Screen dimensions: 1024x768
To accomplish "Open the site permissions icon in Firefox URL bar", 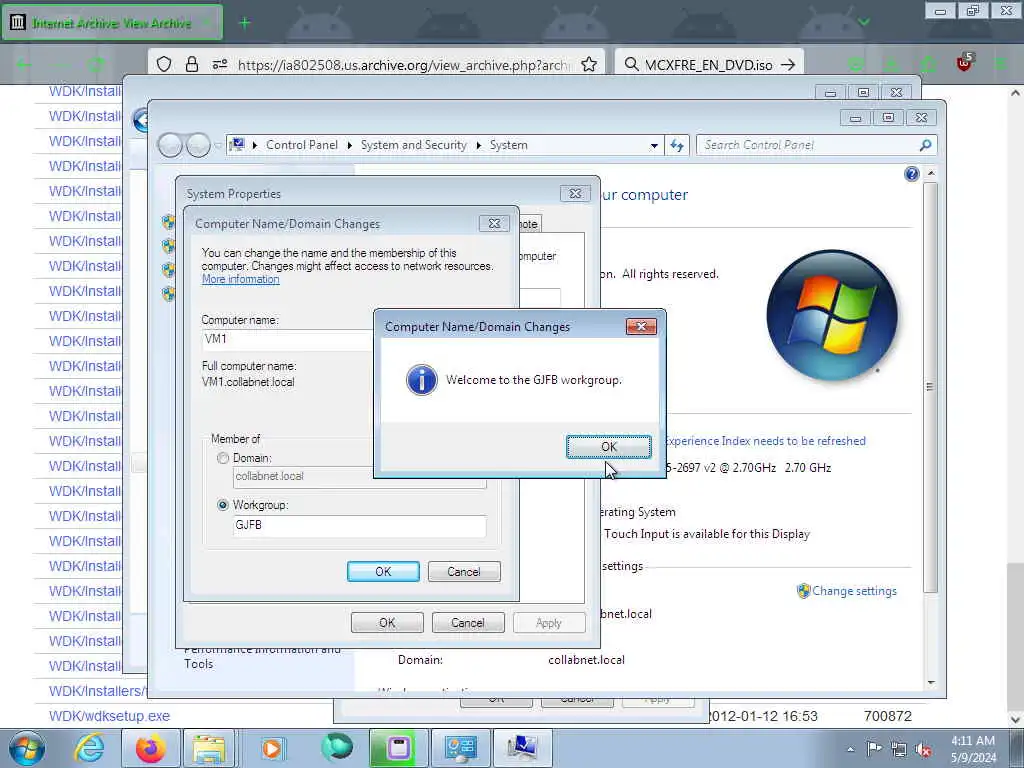I will click(x=220, y=64).
